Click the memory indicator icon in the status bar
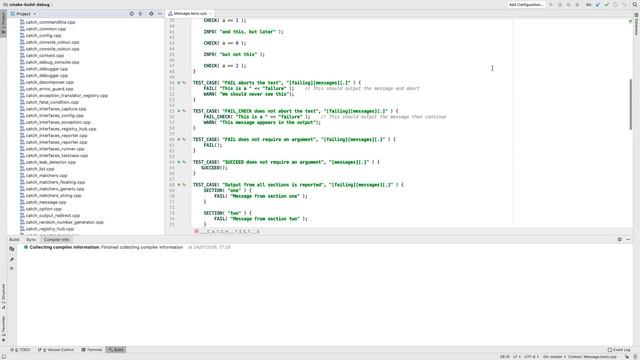640x360 pixels. click(x=635, y=357)
